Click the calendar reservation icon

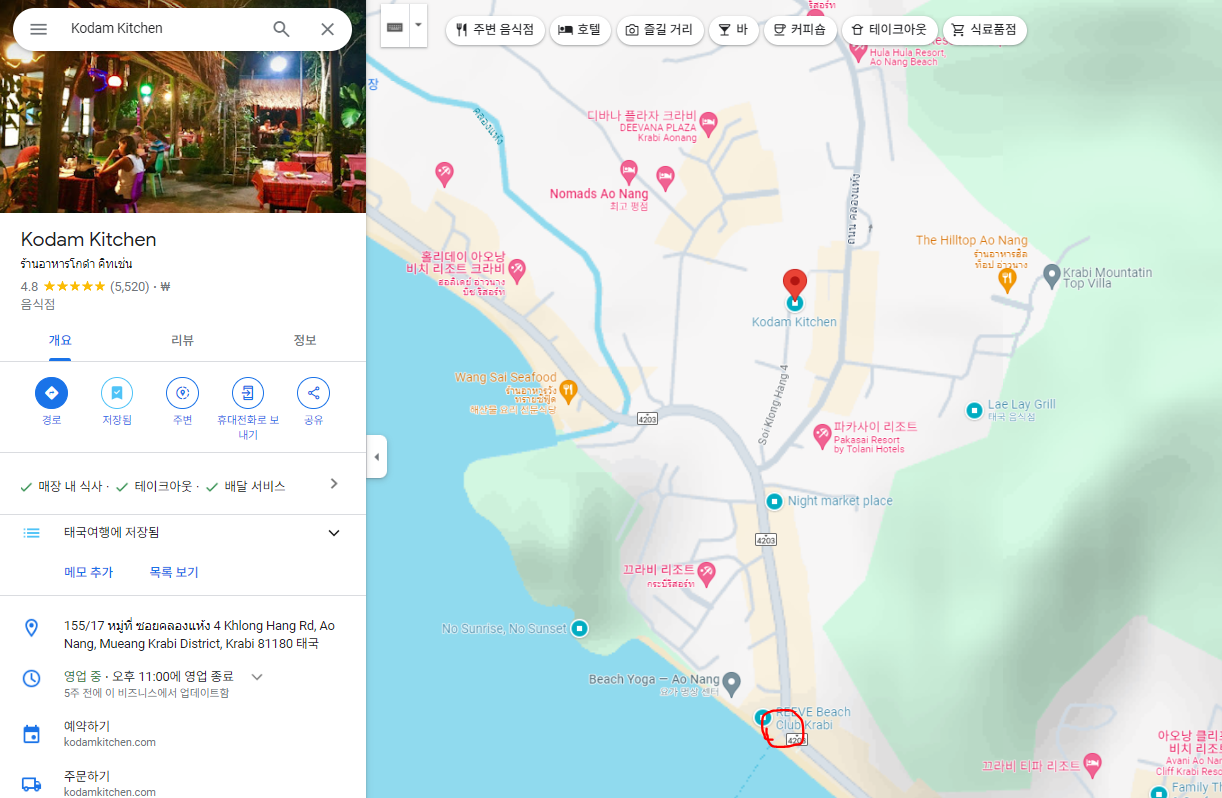coord(31,735)
